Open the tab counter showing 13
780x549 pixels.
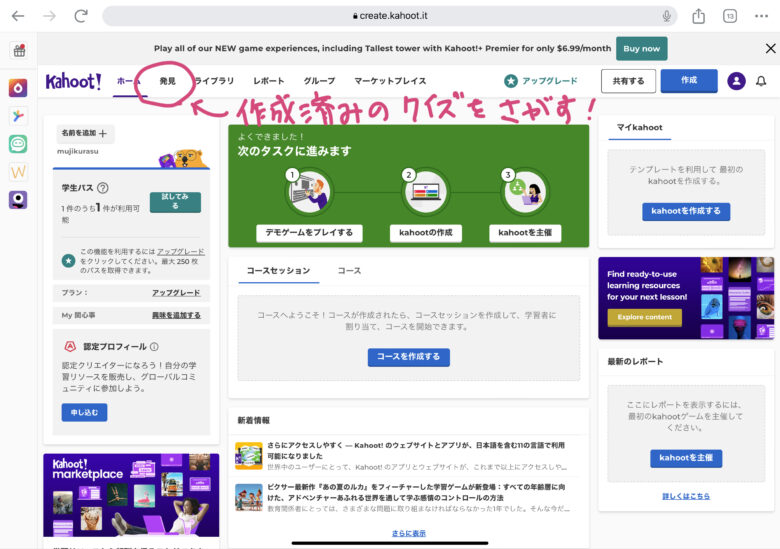730,16
